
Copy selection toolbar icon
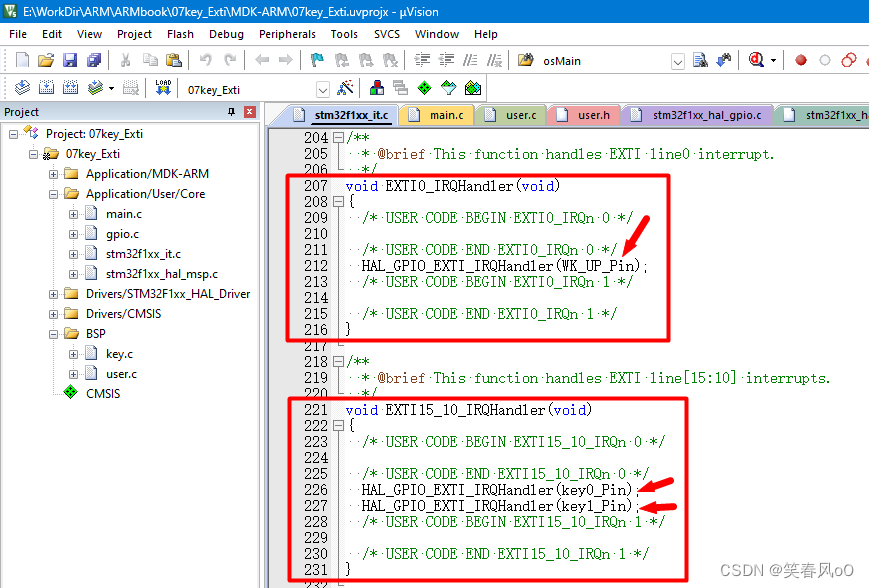[x=150, y=60]
